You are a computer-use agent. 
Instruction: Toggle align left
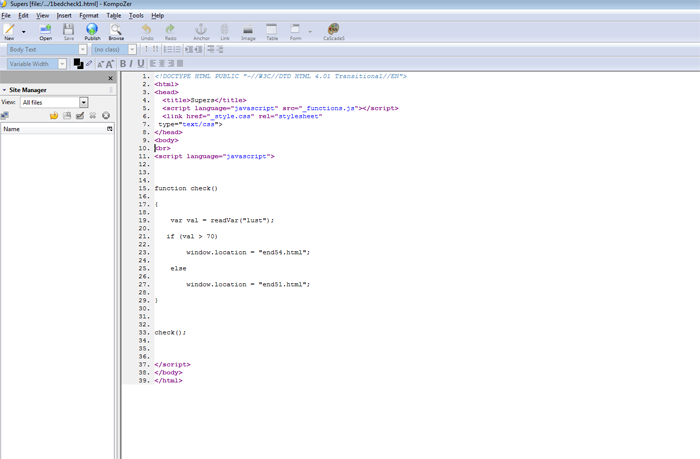click(x=153, y=64)
